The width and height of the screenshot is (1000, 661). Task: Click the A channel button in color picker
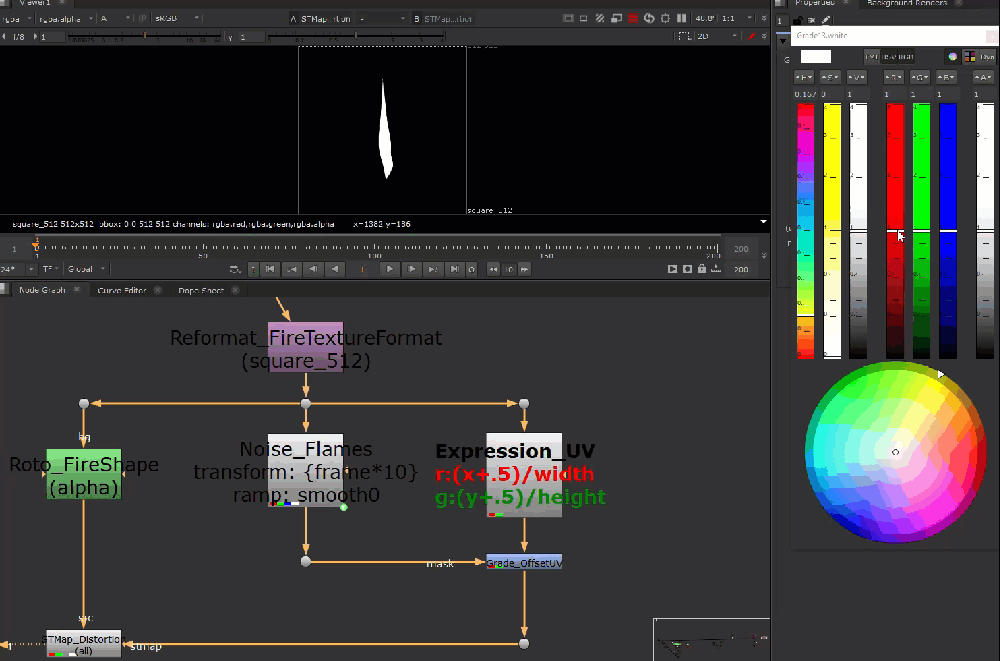[984, 76]
